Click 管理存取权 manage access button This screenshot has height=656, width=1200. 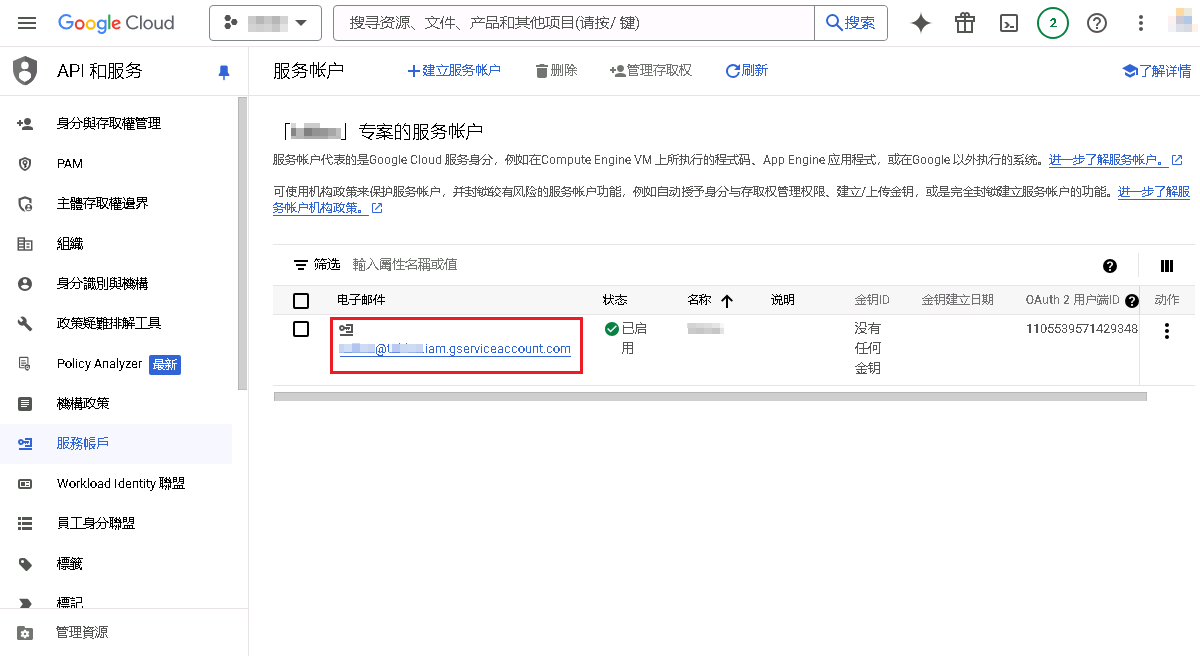pyautogui.click(x=651, y=71)
